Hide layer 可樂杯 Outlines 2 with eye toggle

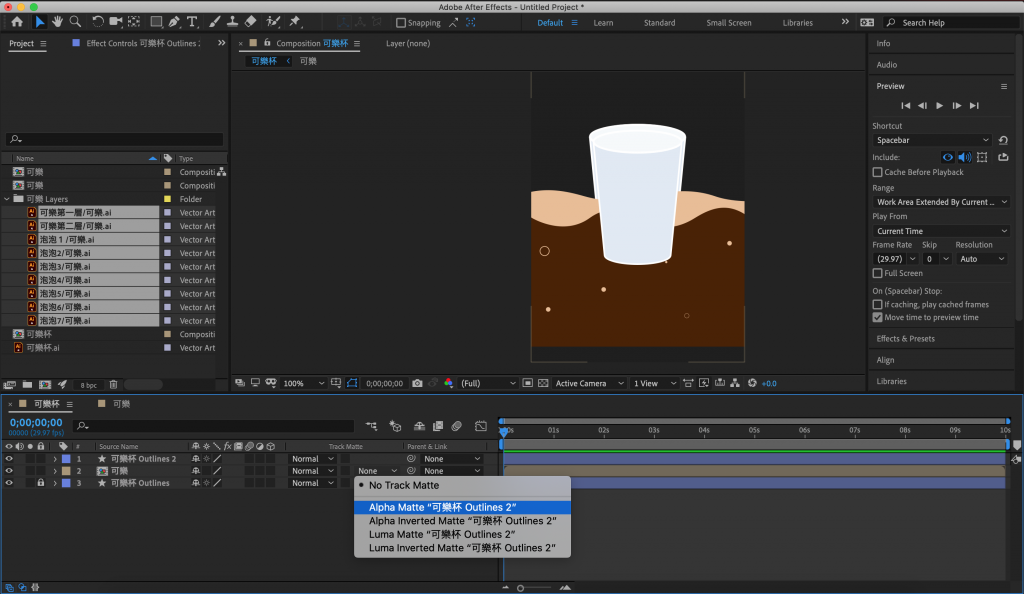[x=9, y=459]
